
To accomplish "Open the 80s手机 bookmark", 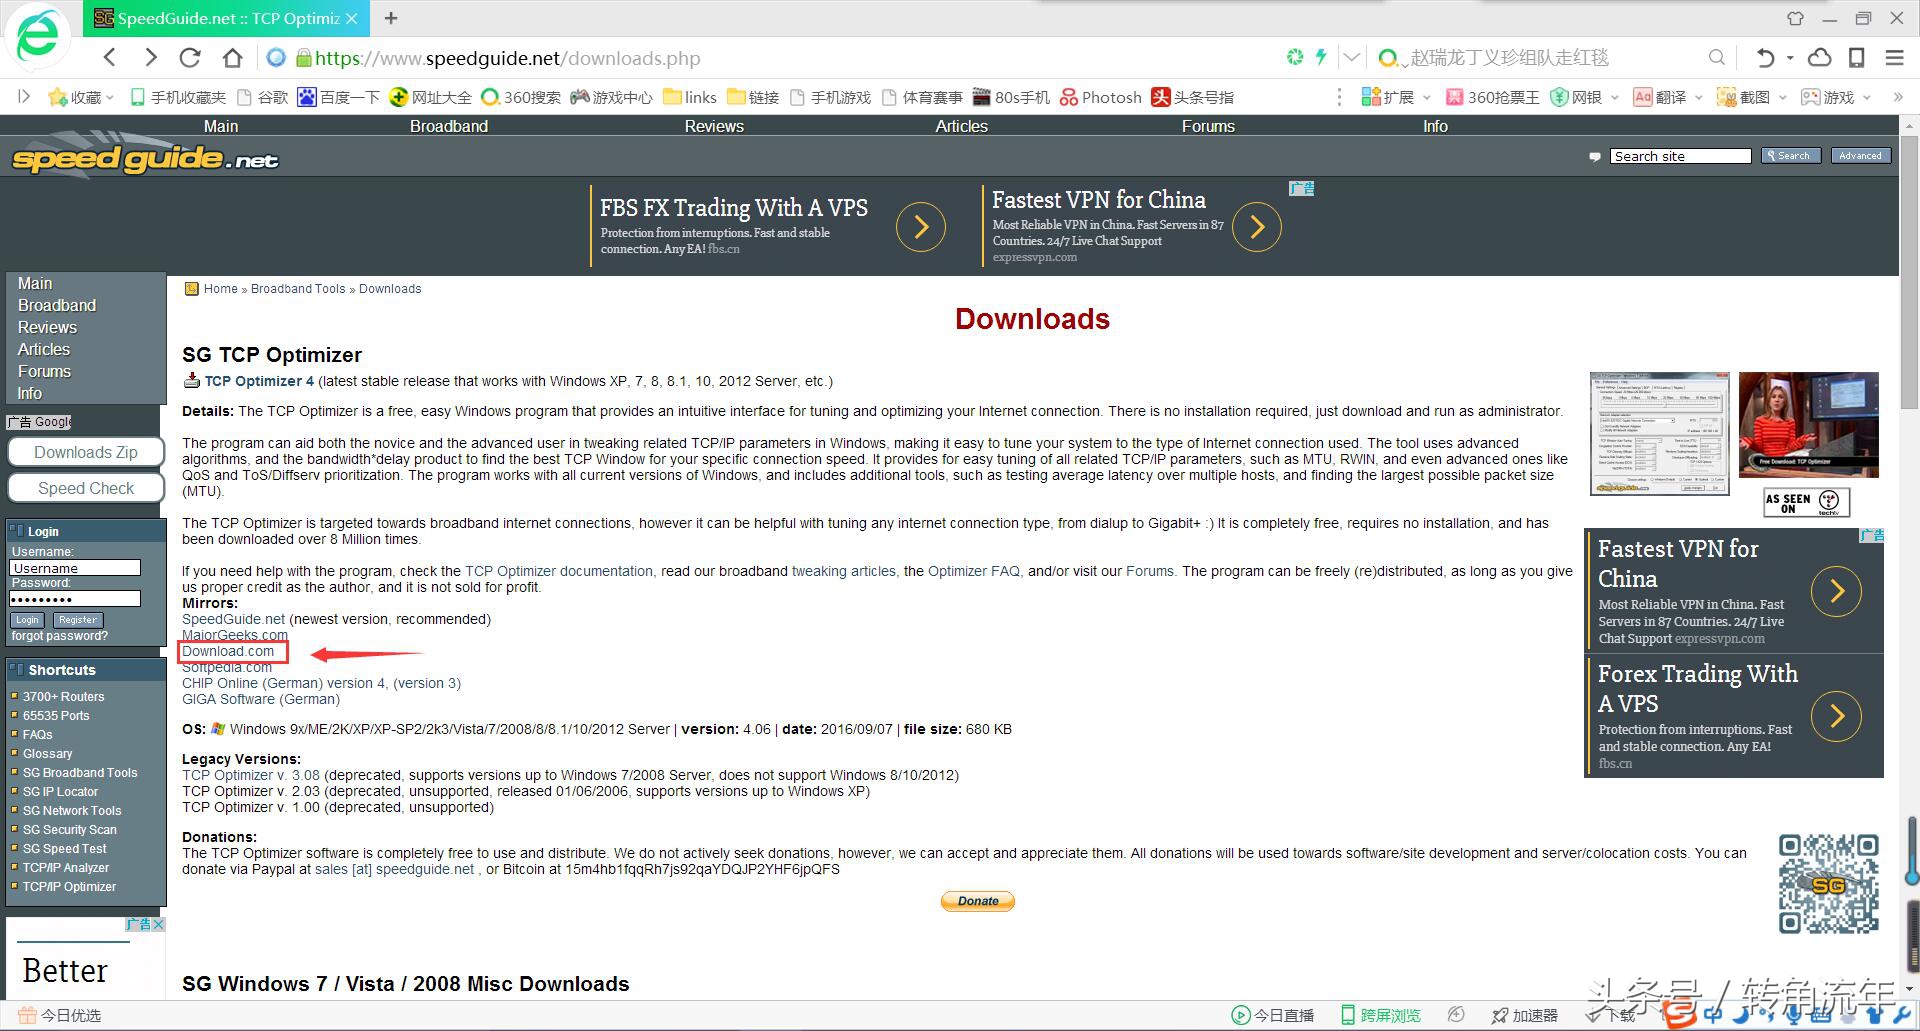I will pyautogui.click(x=1011, y=97).
